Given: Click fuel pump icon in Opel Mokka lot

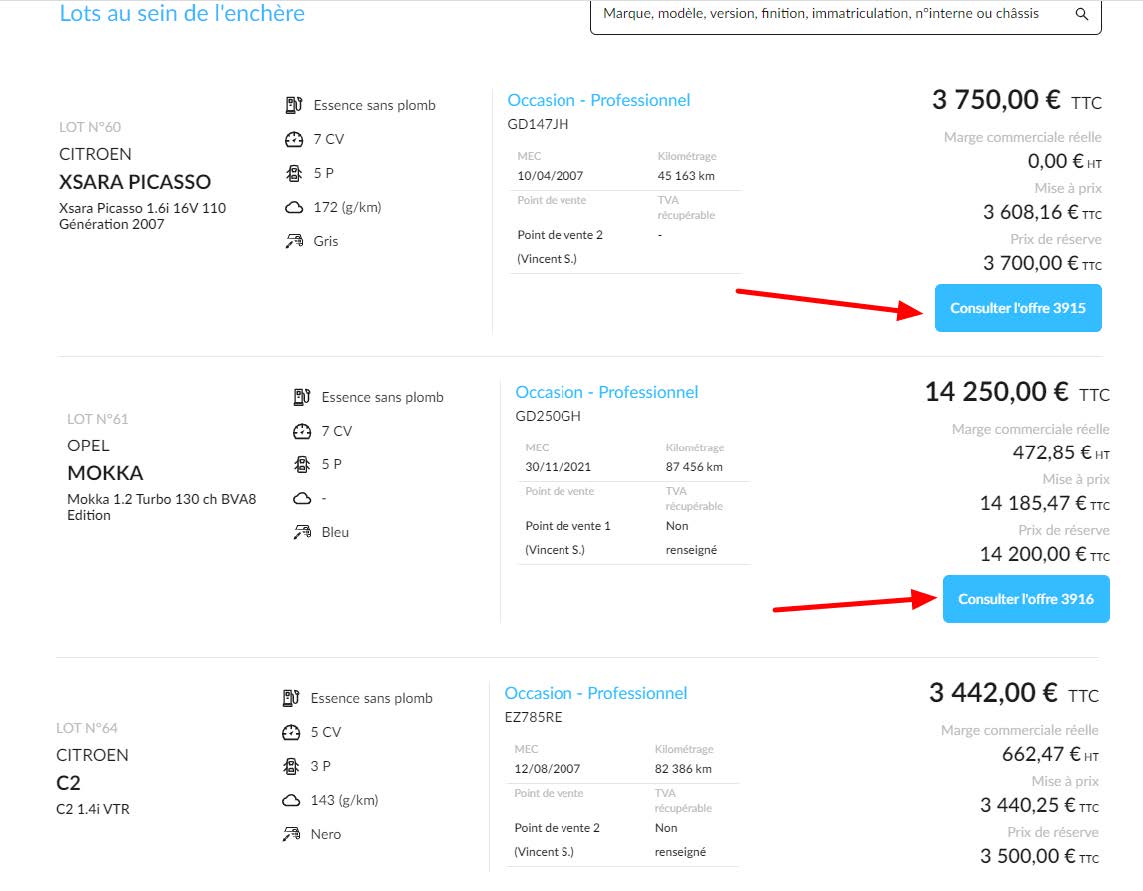Looking at the screenshot, I should (302, 397).
